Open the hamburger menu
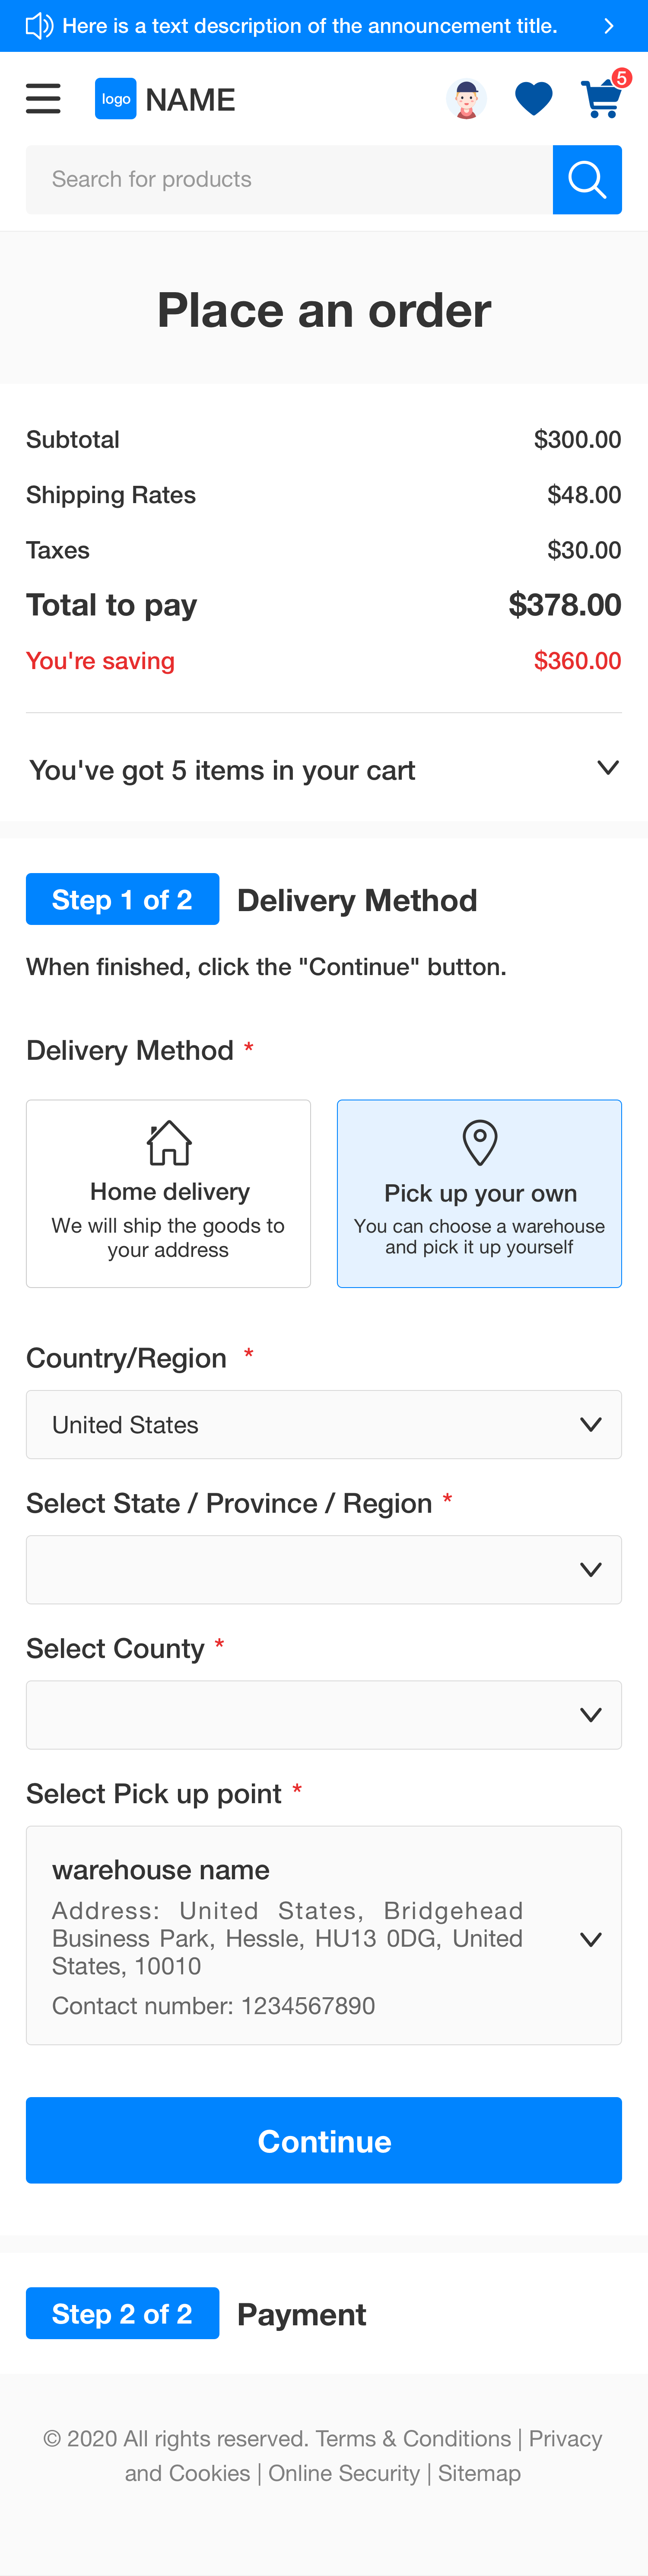Screen dimensions: 648x2576 coord(43,99)
